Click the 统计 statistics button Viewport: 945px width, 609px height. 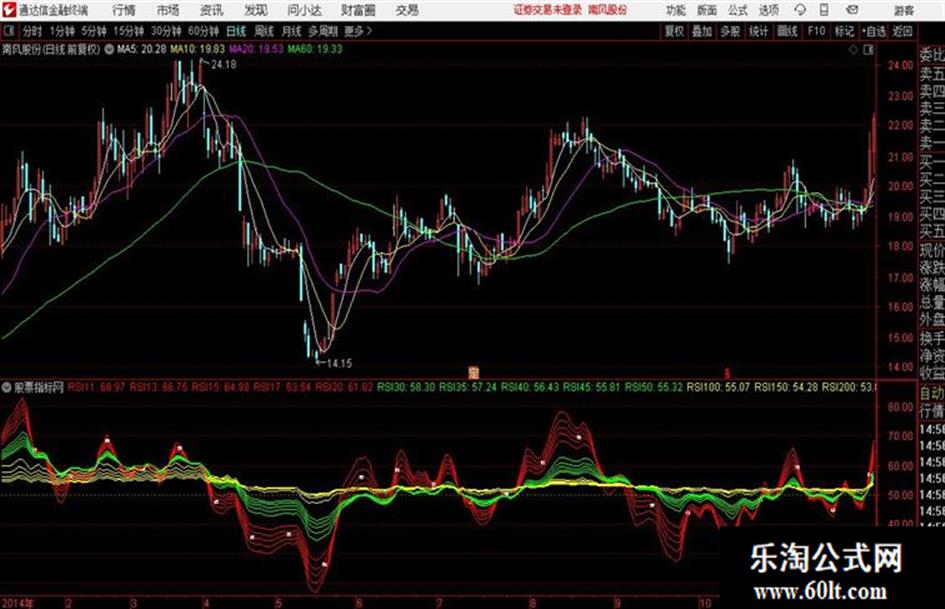758,31
